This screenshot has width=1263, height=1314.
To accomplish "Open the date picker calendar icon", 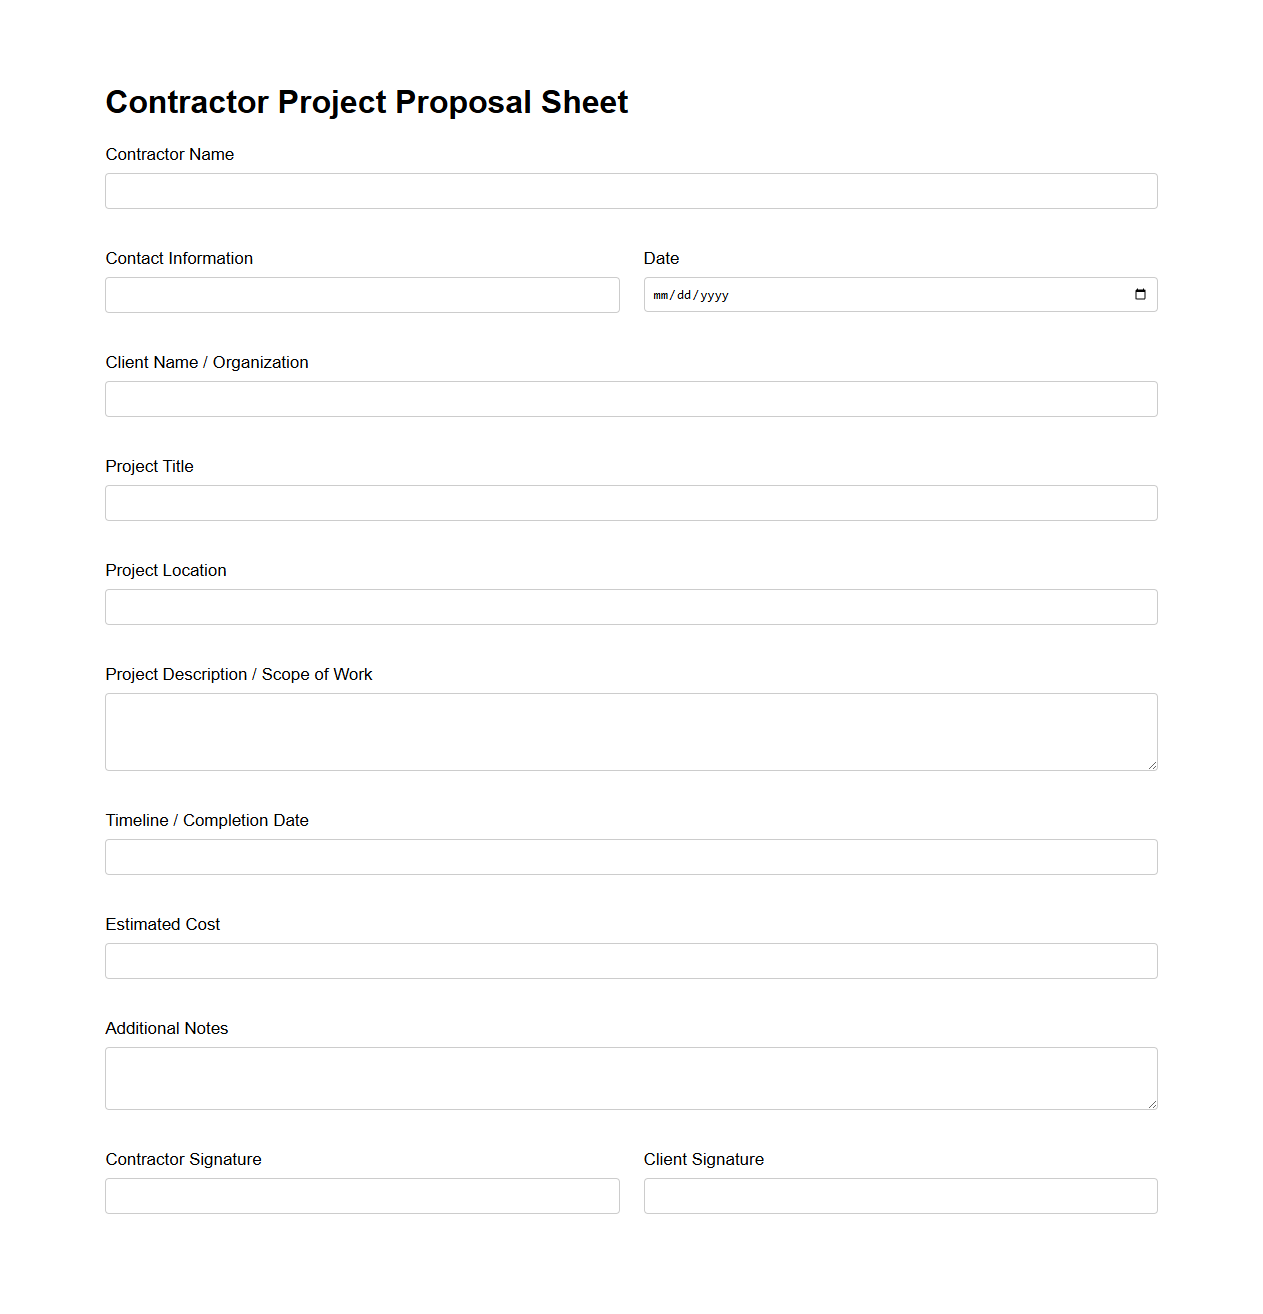I will pyautogui.click(x=1140, y=294).
